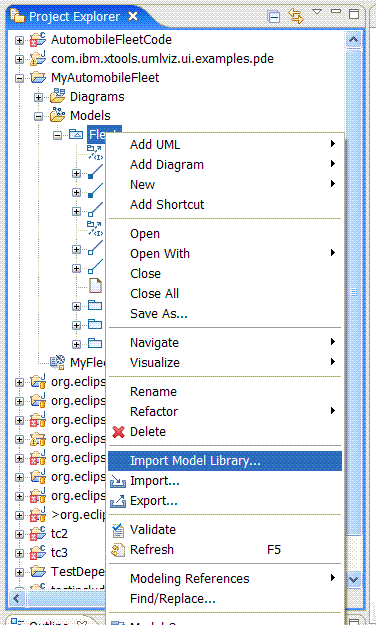Choose Open in the context menu
The height and width of the screenshot is (625, 376).
pos(225,234)
